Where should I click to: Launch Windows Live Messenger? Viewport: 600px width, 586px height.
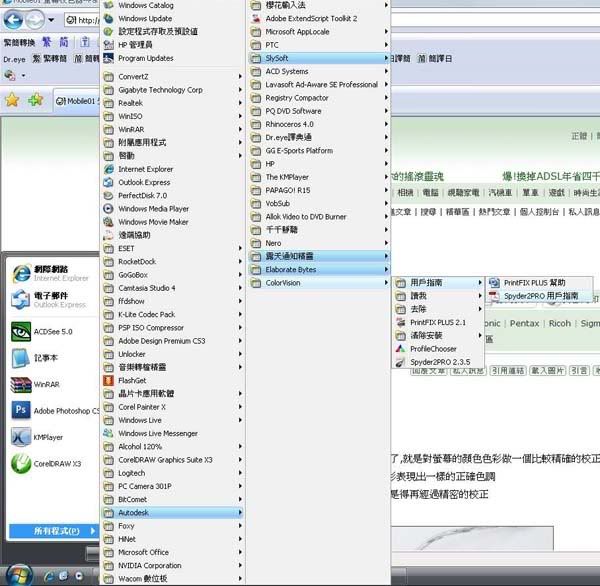(173, 433)
